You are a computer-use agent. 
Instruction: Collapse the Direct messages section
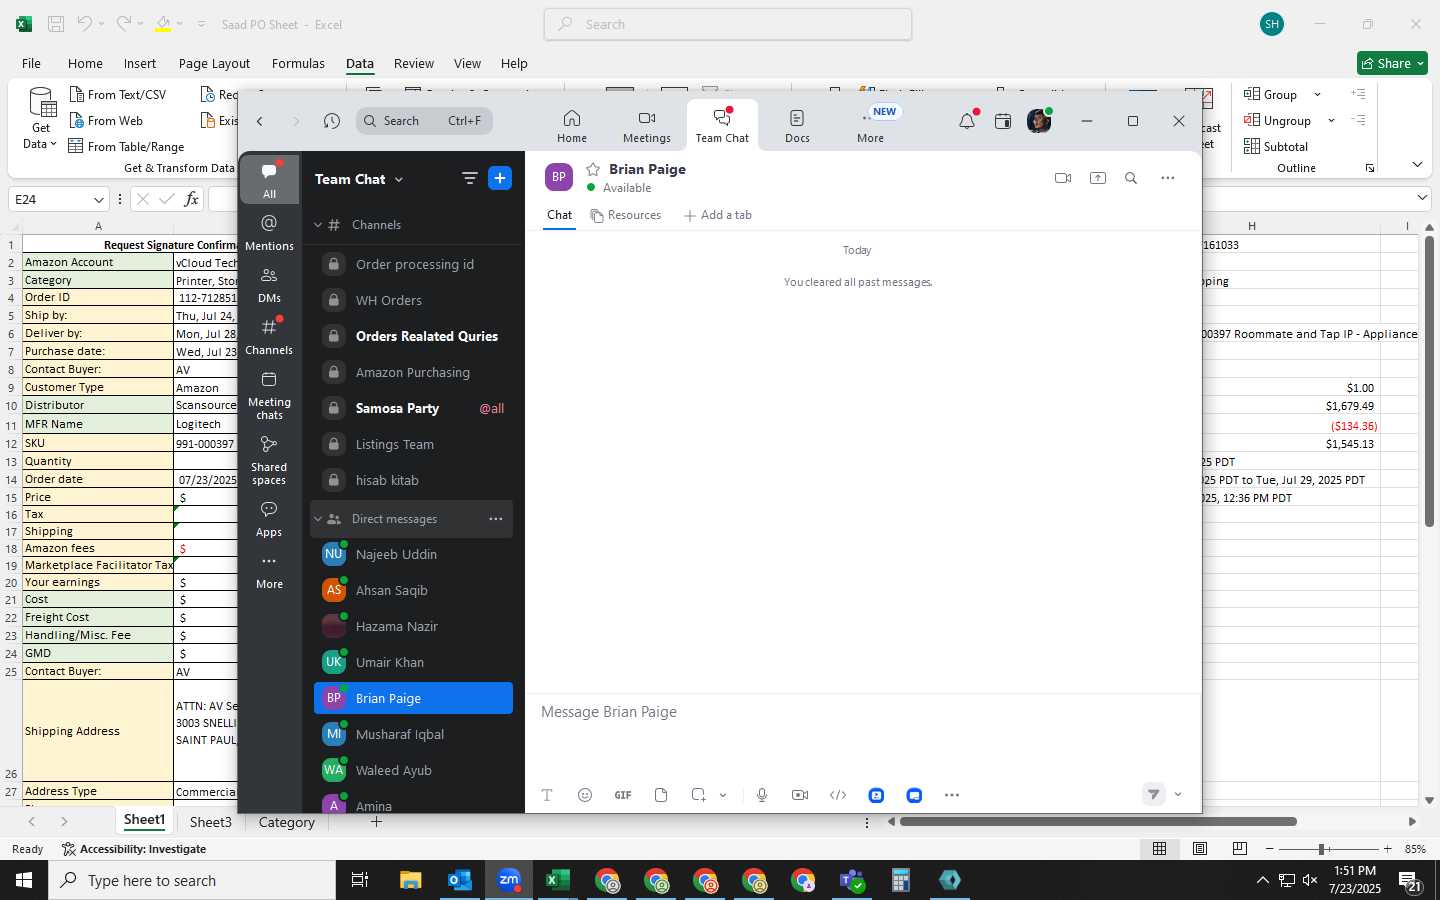pyautogui.click(x=318, y=519)
